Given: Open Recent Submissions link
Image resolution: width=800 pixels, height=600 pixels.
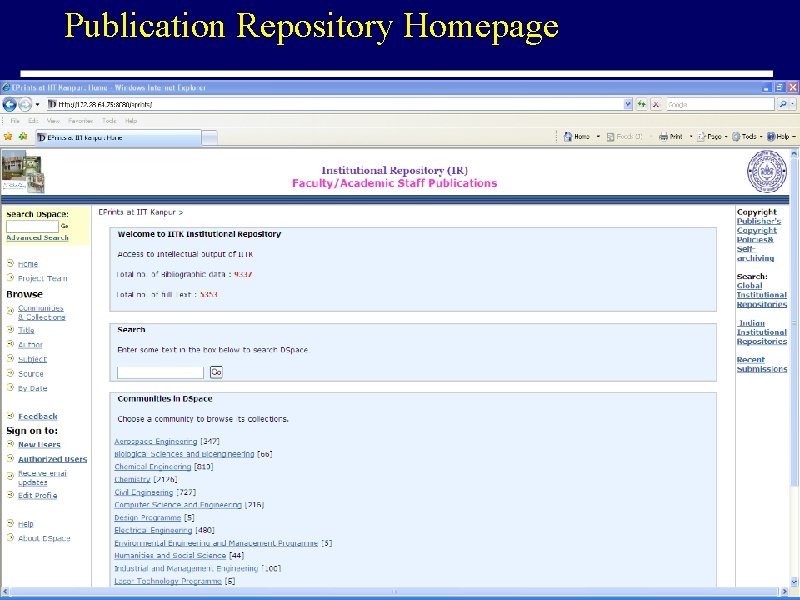Looking at the screenshot, I should click(762, 364).
